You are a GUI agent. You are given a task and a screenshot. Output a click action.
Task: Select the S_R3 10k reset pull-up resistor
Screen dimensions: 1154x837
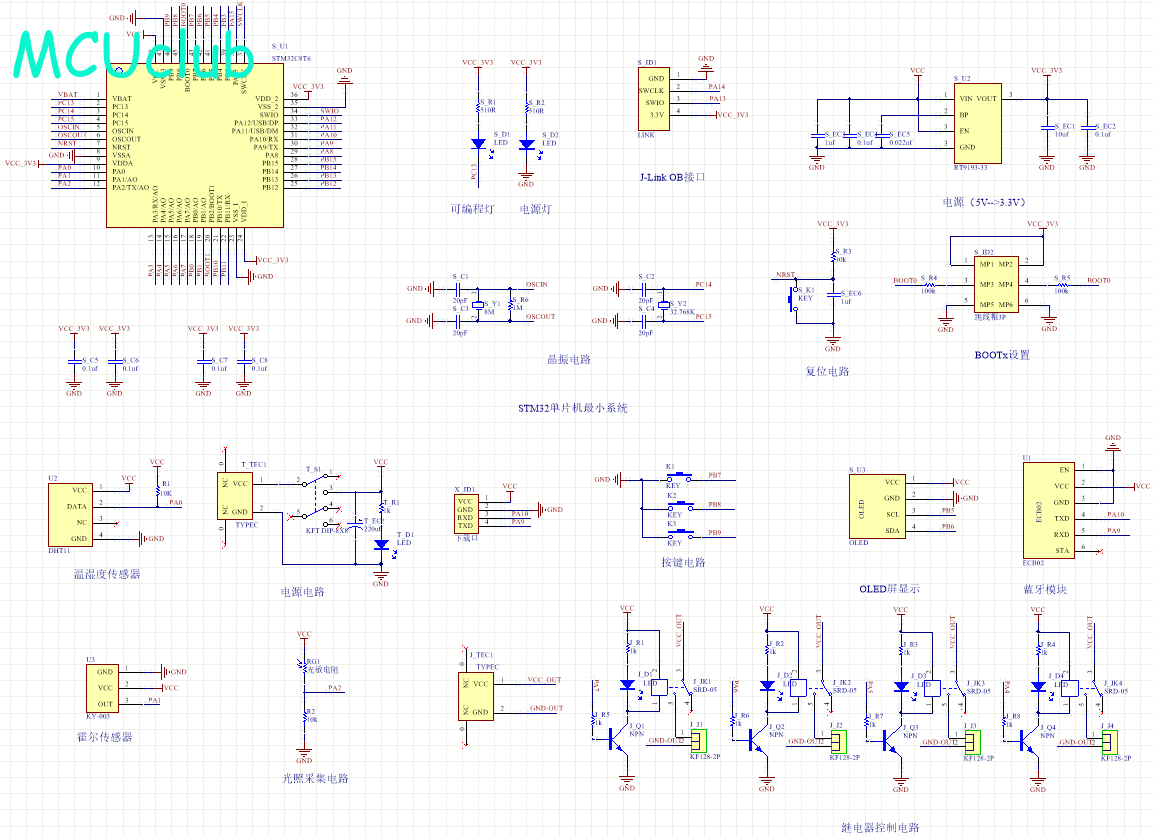[x=833, y=257]
